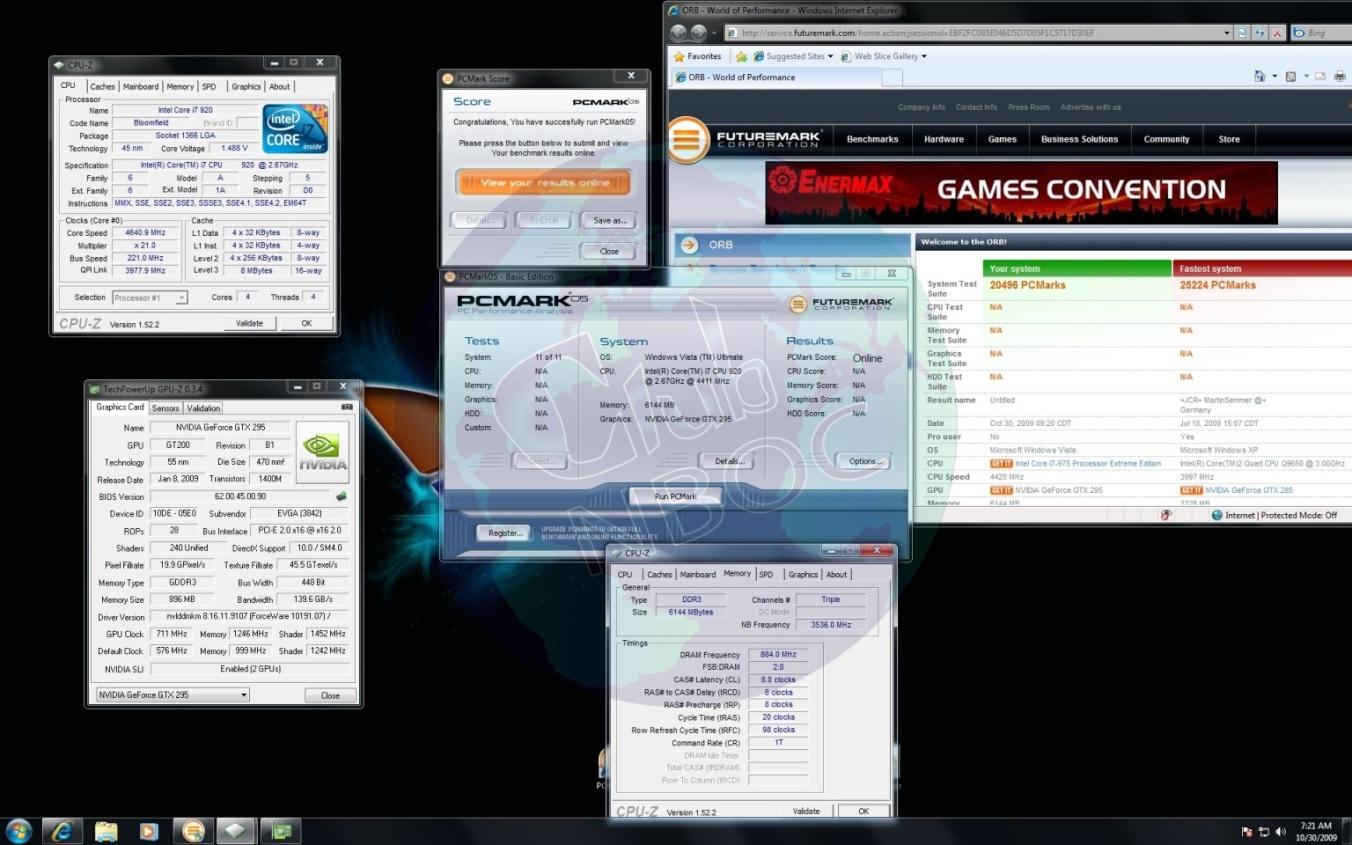Image resolution: width=1352 pixels, height=845 pixels.
Task: Click the Intel Core i7 logo in CPU-Z
Action: point(295,128)
